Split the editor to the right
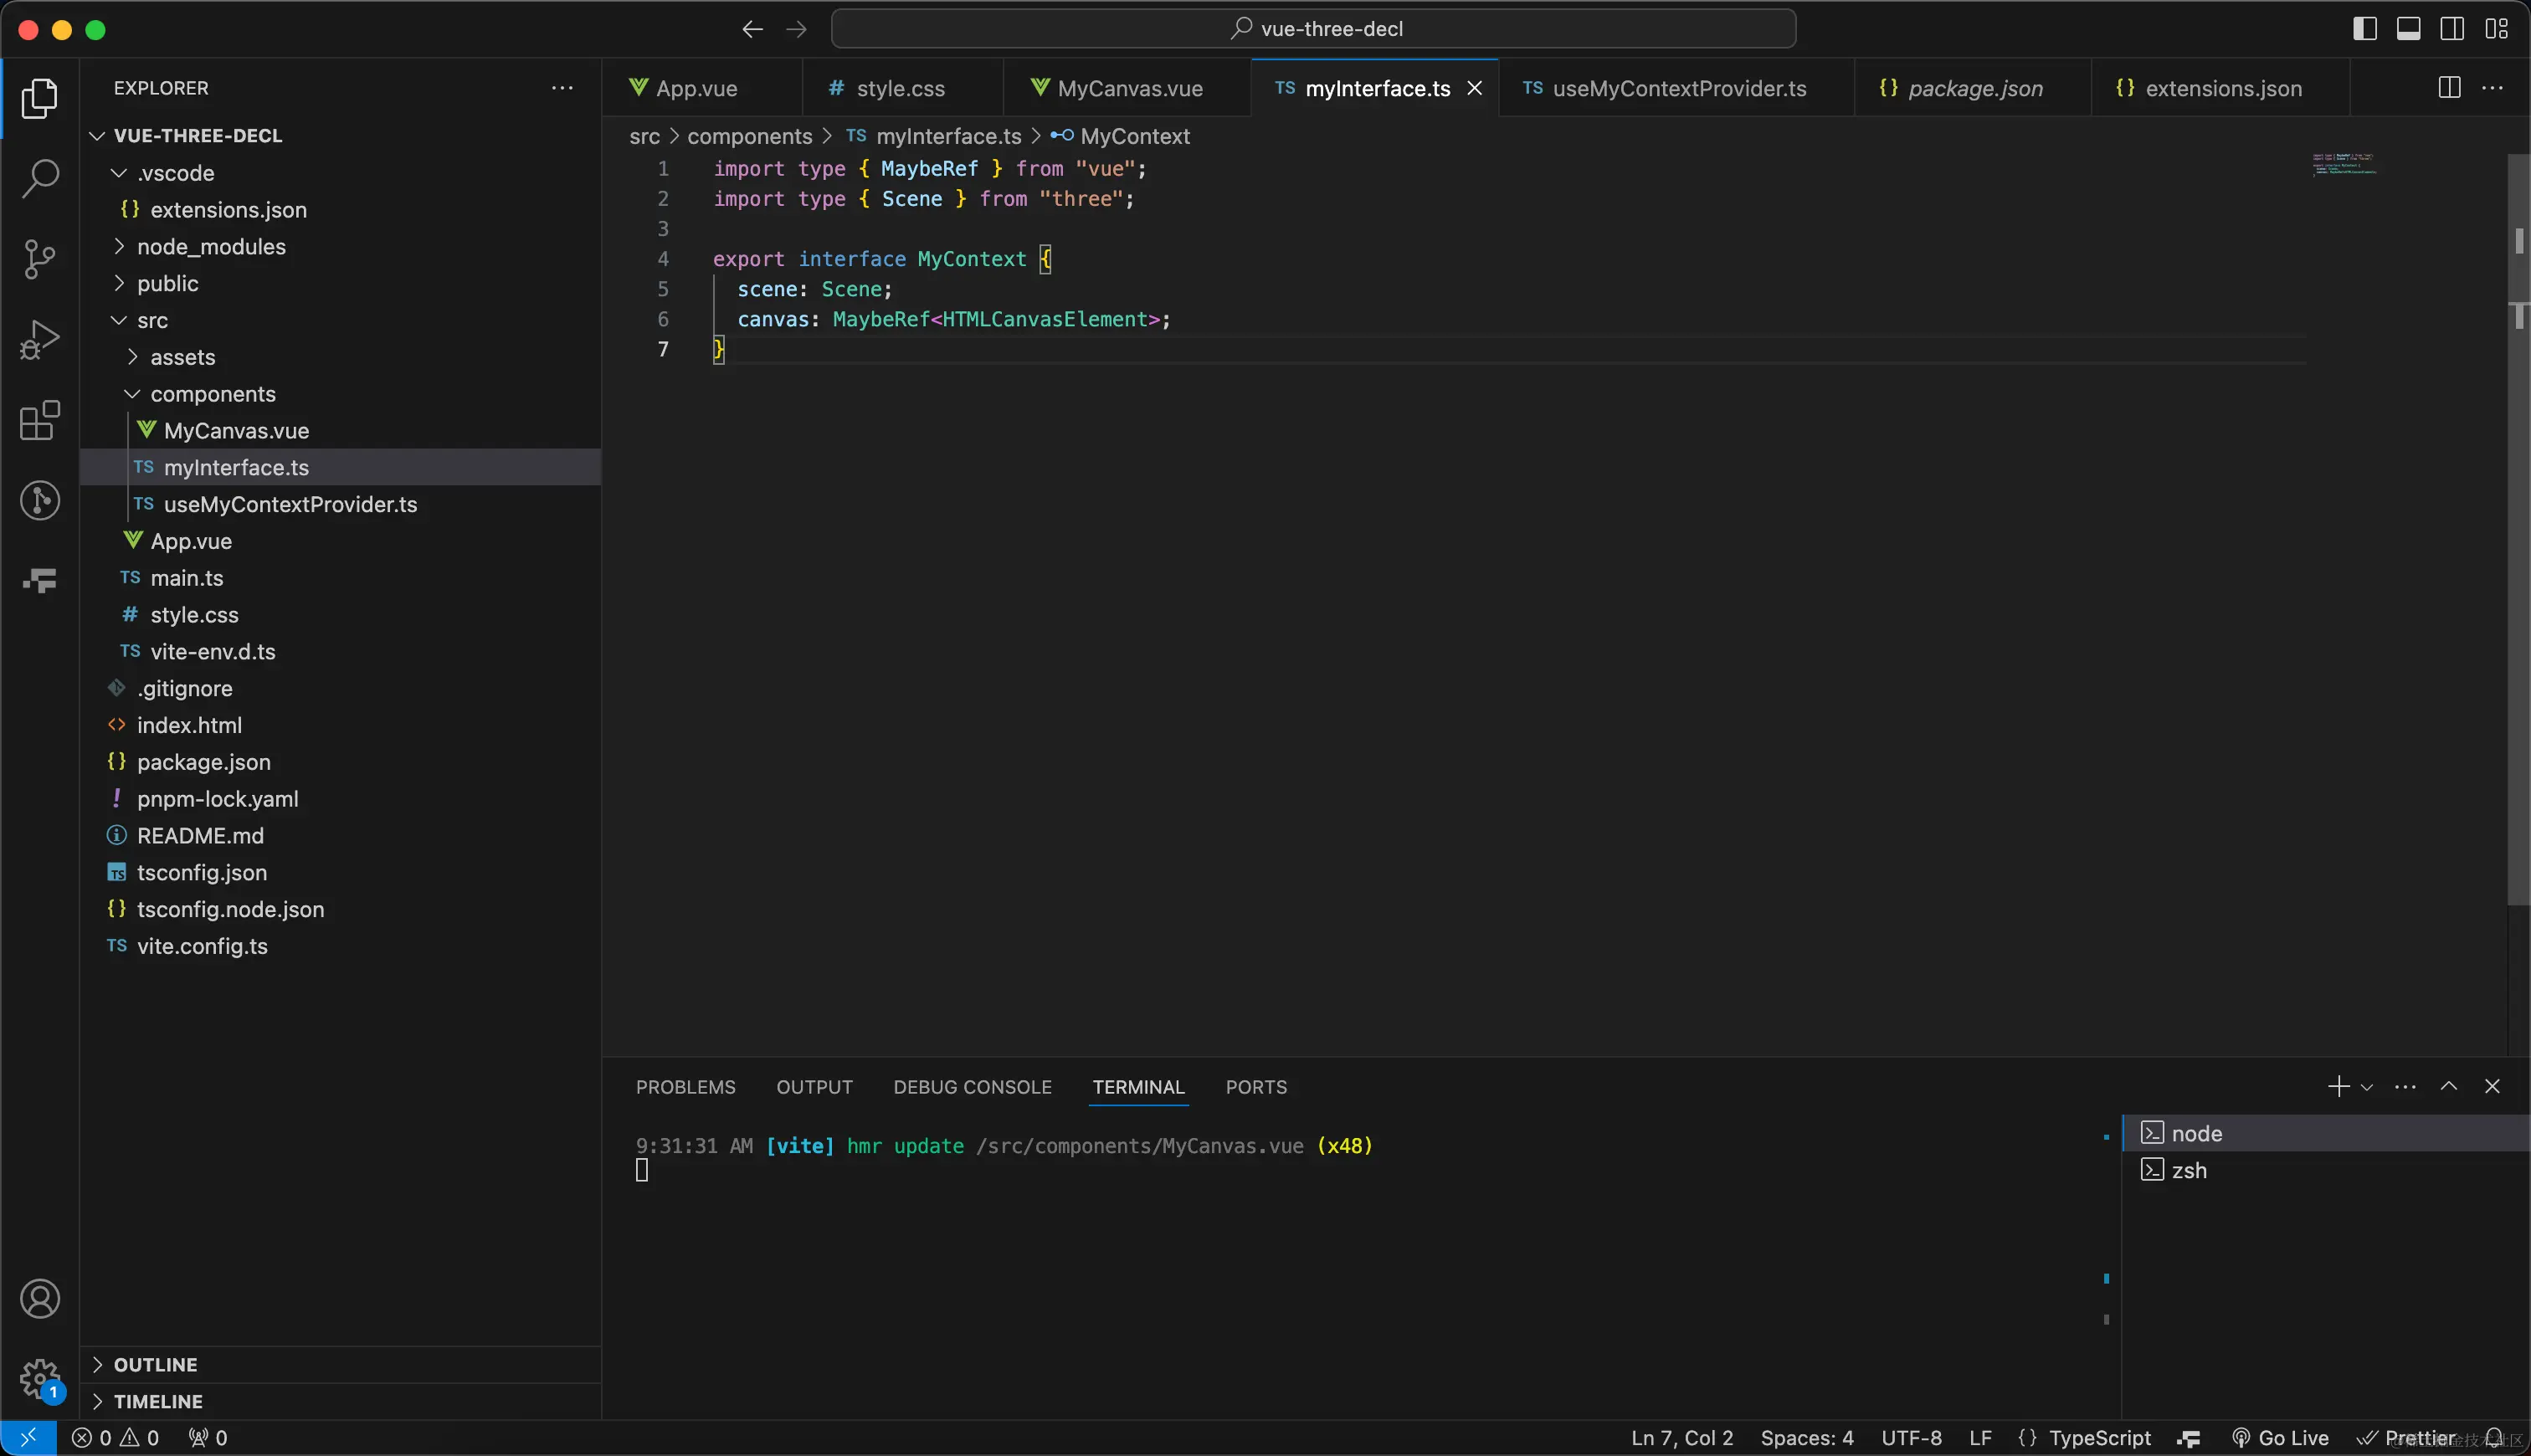The image size is (2531, 1456). pos(2449,88)
